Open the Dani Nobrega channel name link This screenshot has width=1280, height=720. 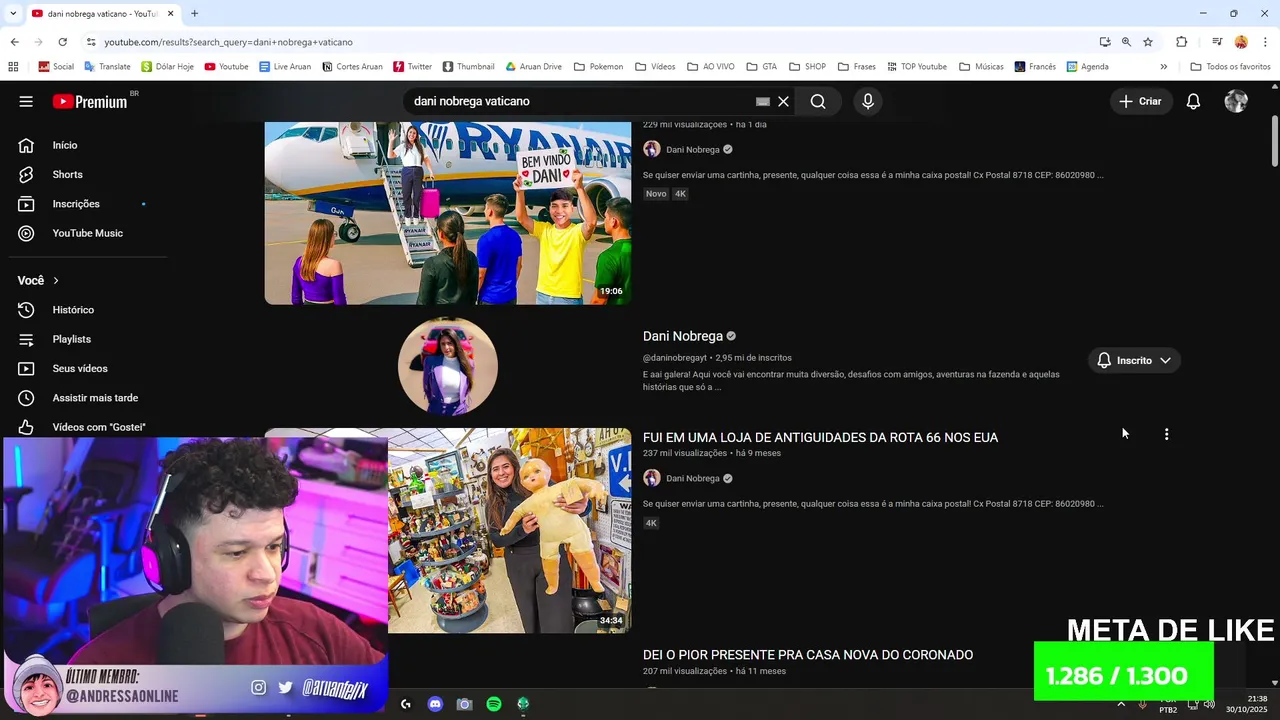pos(683,336)
